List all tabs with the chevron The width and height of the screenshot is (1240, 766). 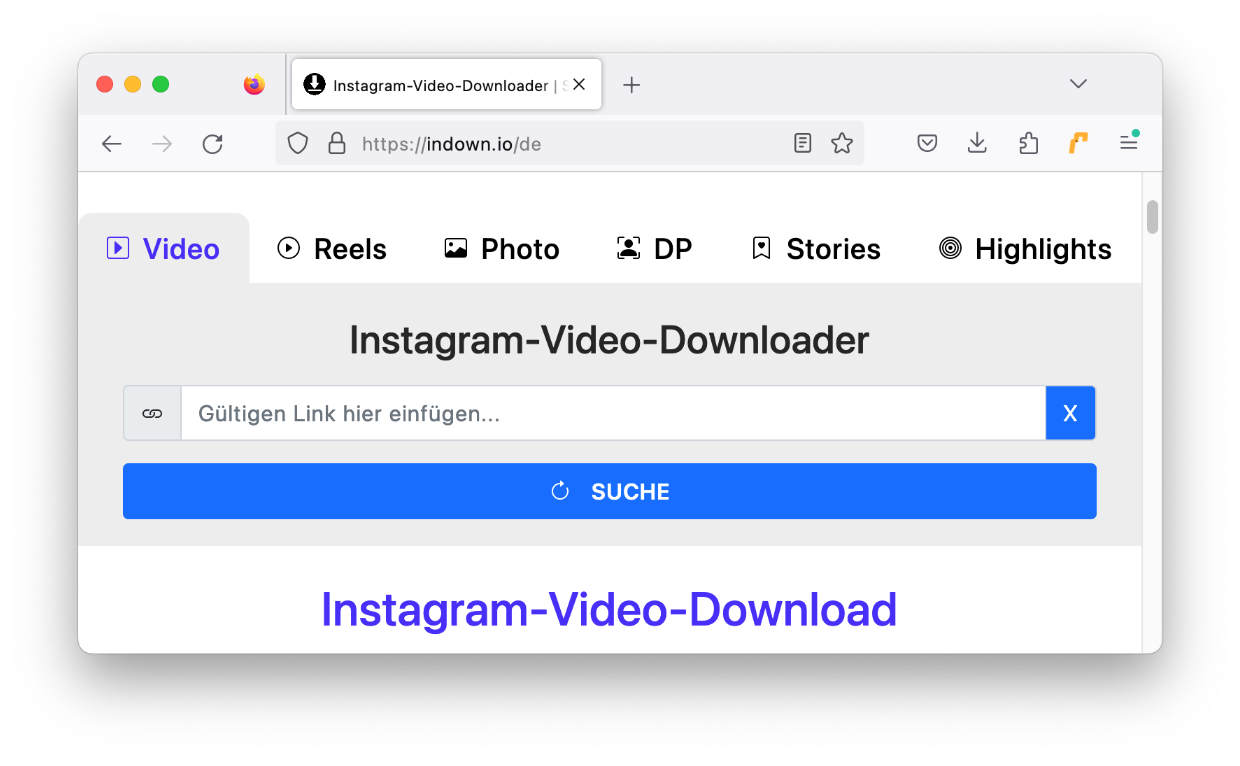(x=1078, y=84)
